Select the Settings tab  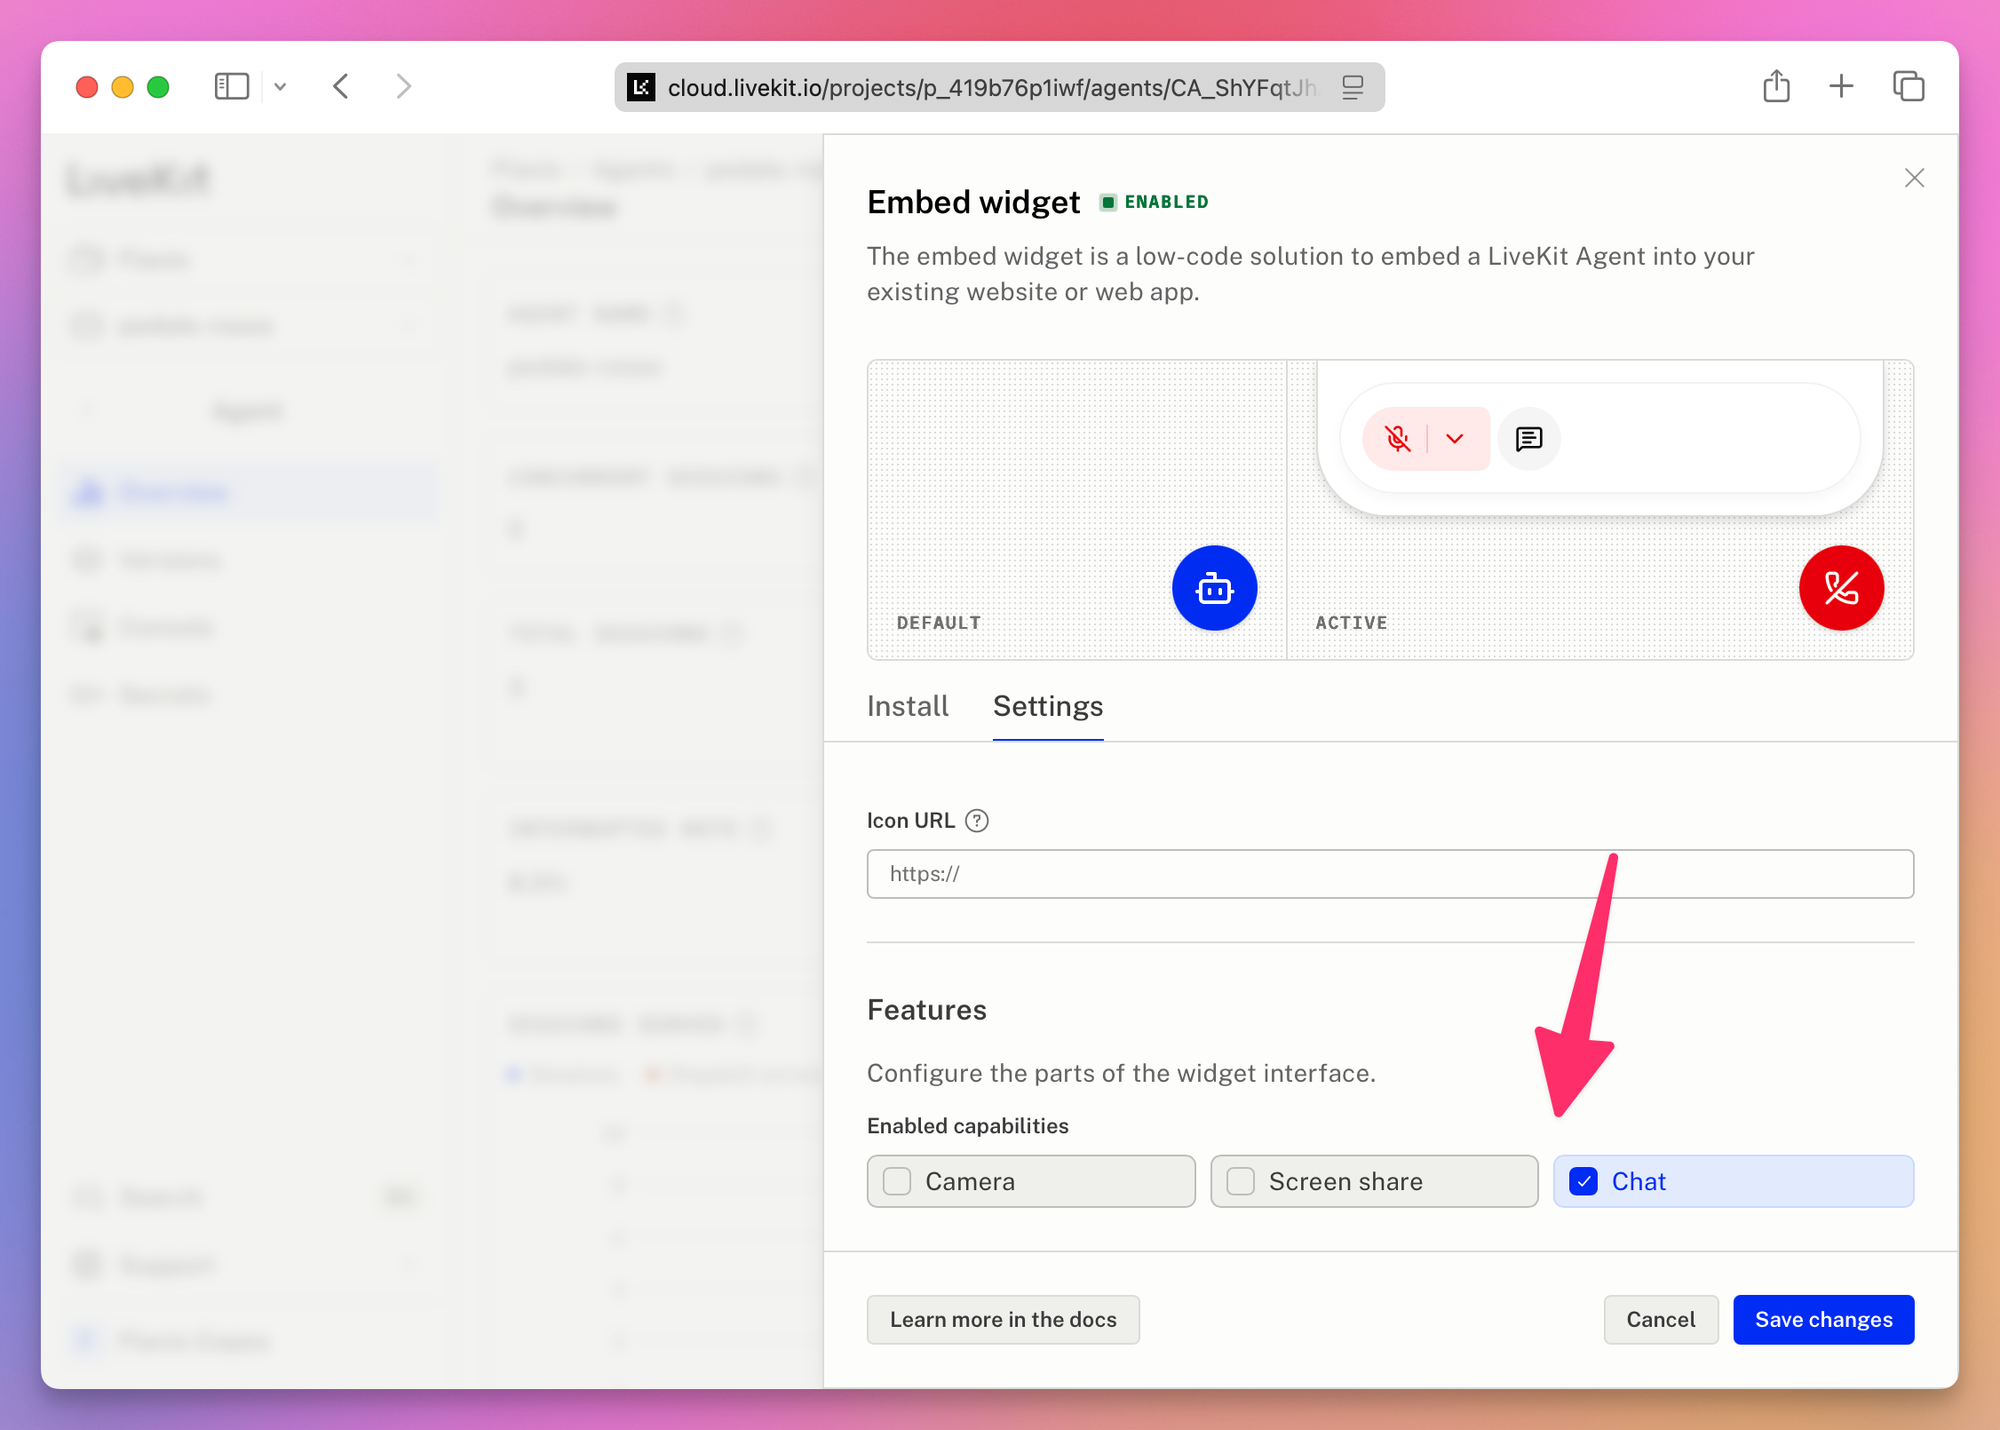[x=1048, y=706]
